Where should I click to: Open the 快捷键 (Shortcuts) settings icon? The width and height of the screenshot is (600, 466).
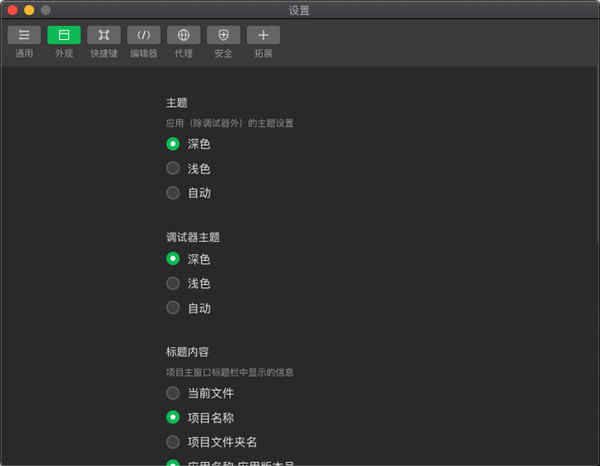pyautogui.click(x=104, y=35)
